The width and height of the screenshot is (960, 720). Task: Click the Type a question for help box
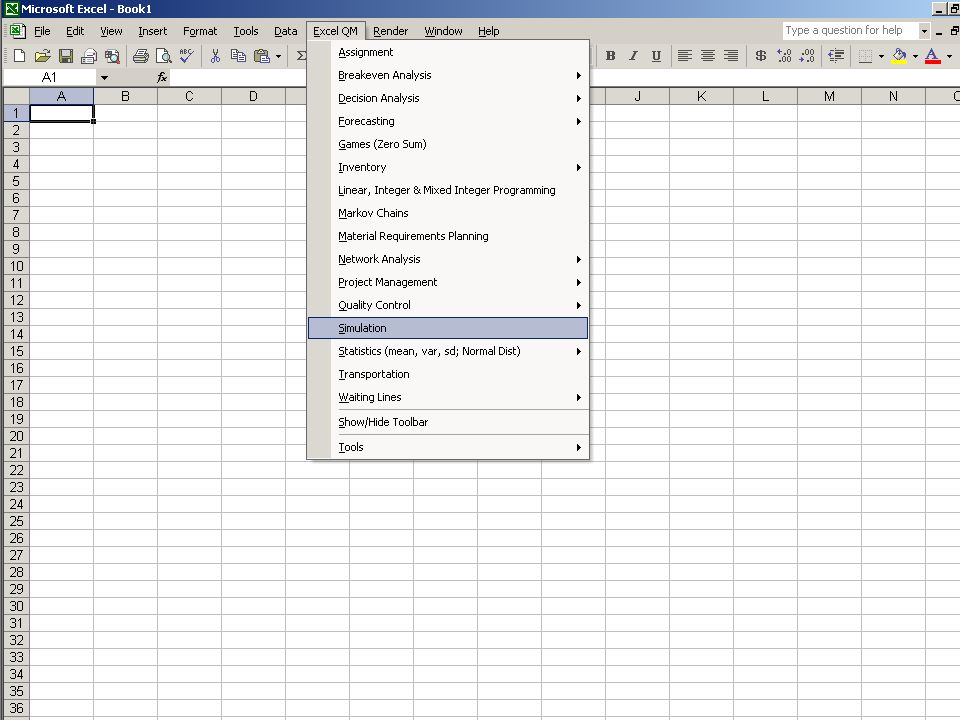point(850,31)
